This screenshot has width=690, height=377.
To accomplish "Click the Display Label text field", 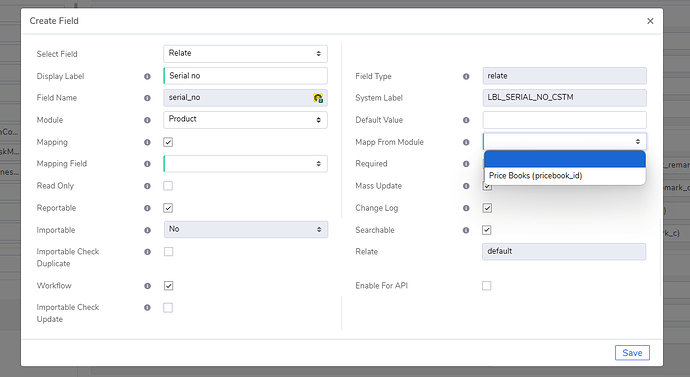I will pos(245,76).
